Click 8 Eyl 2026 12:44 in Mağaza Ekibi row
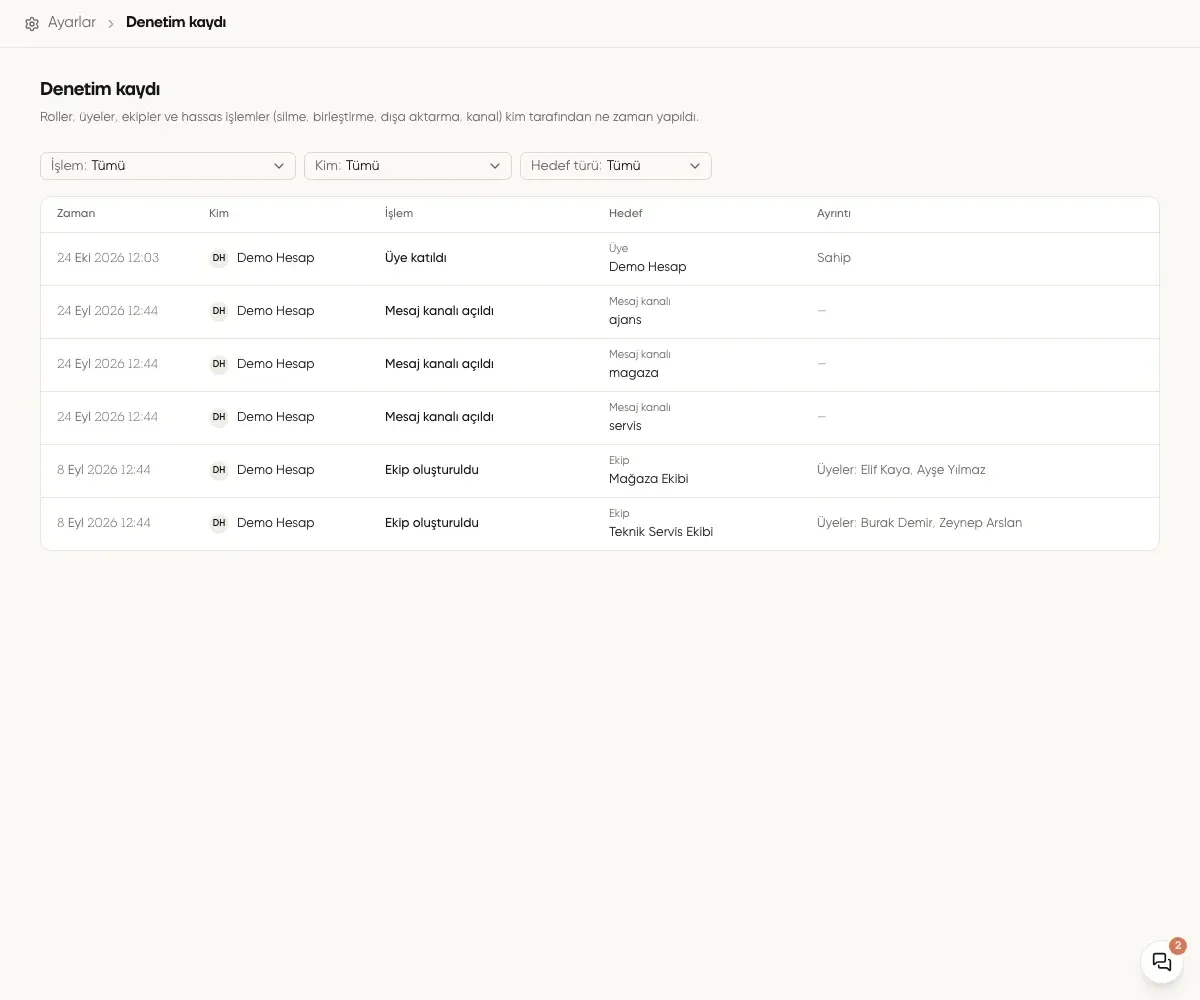This screenshot has height=1000, width=1200. pyautogui.click(x=104, y=470)
